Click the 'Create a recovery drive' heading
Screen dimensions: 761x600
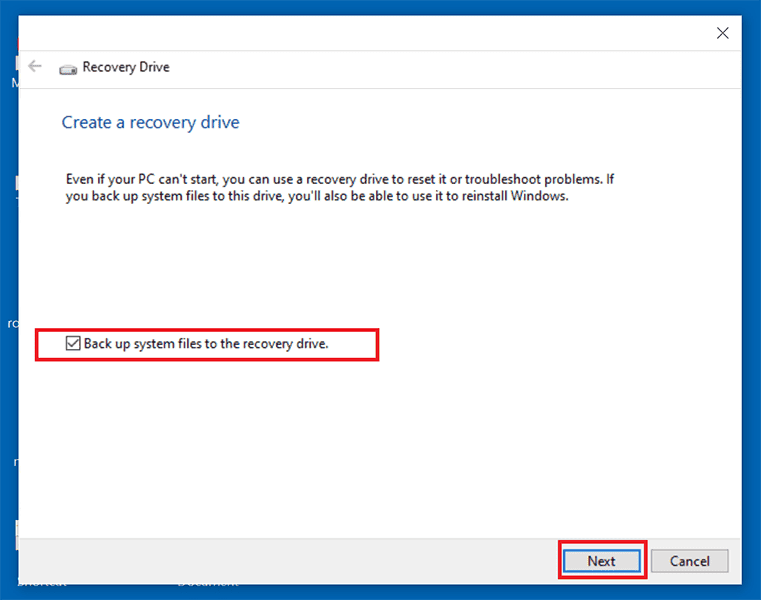point(150,122)
